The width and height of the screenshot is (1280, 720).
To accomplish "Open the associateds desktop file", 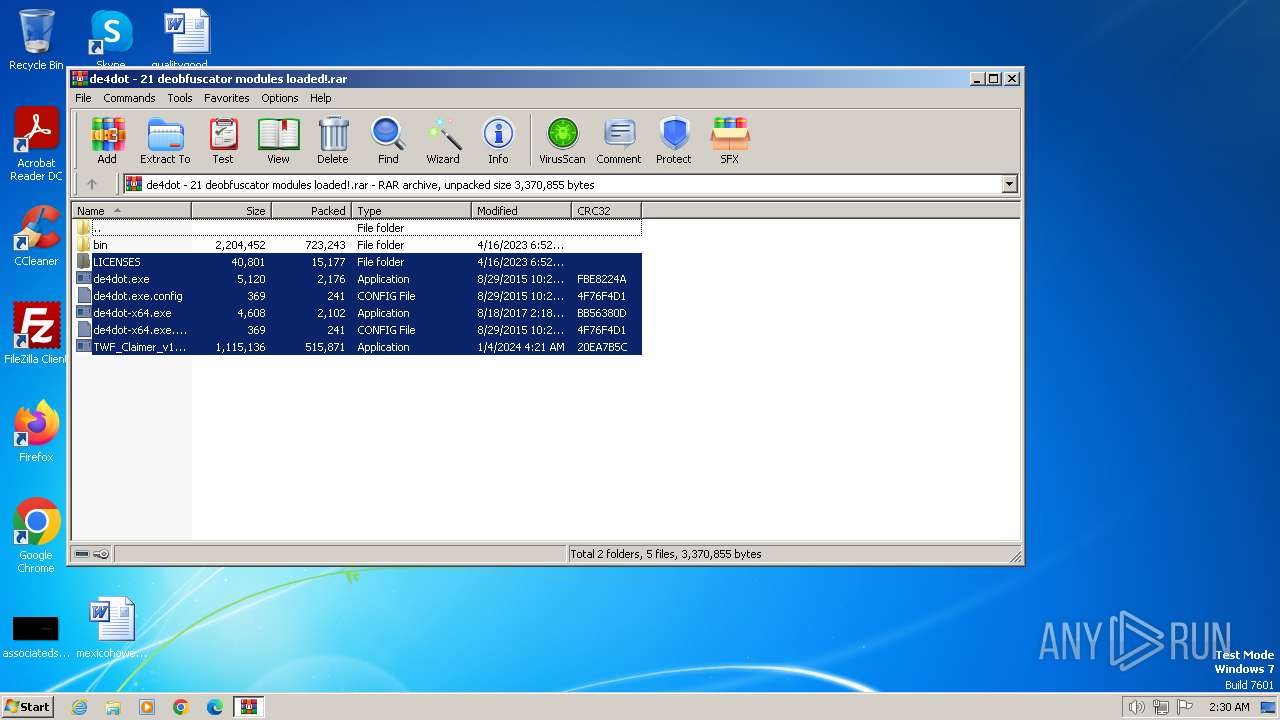I will [x=36, y=636].
